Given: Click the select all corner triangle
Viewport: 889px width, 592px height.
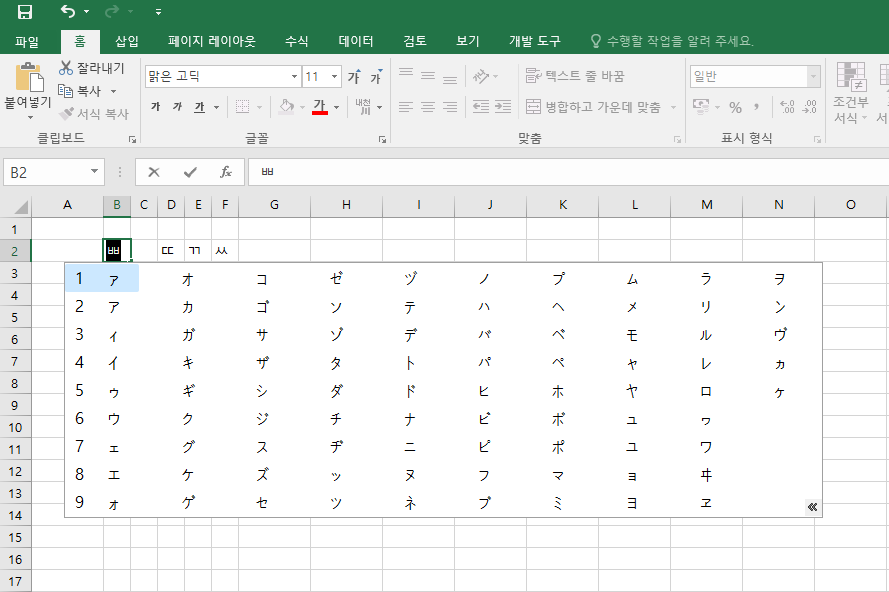Looking at the screenshot, I should point(20,207).
